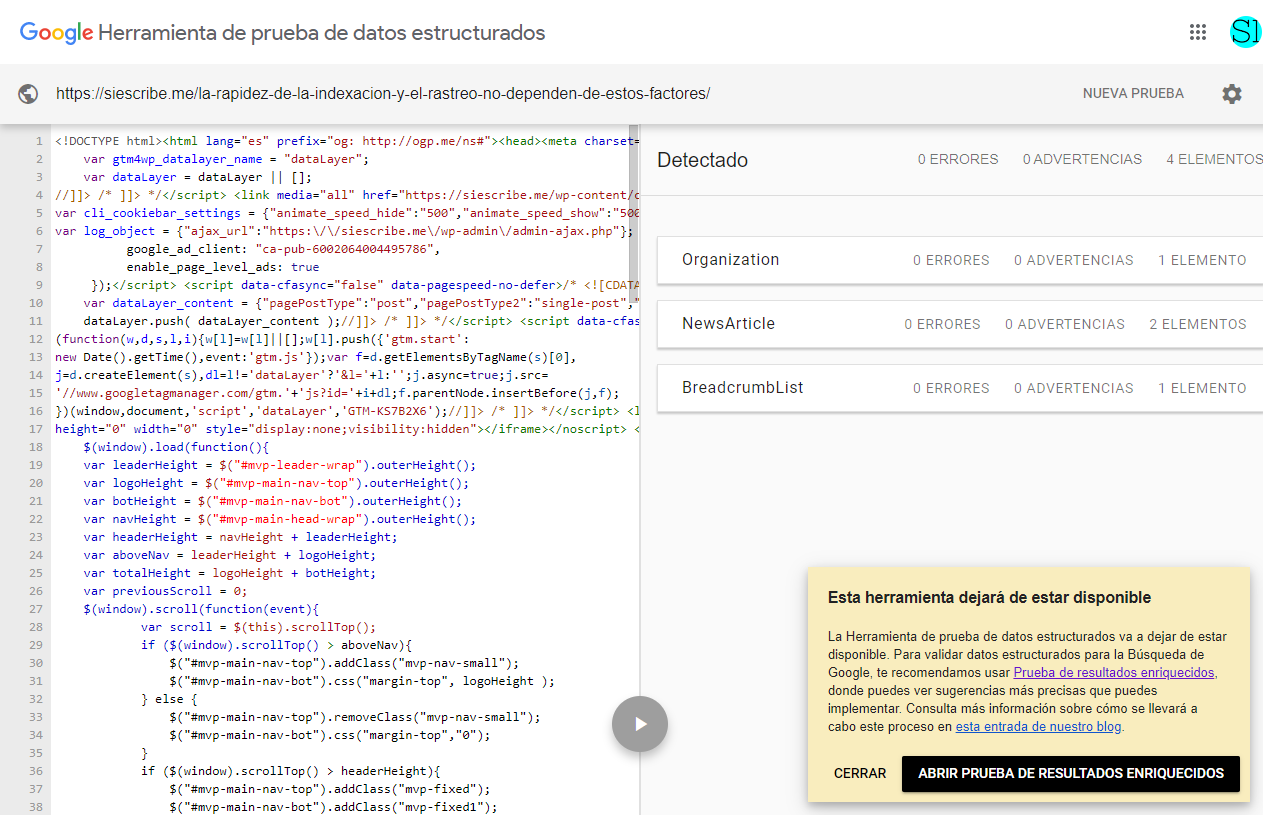Click line number 38 in the code gutter
The width and height of the screenshot is (1263, 815).
pyautogui.click(x=36, y=807)
